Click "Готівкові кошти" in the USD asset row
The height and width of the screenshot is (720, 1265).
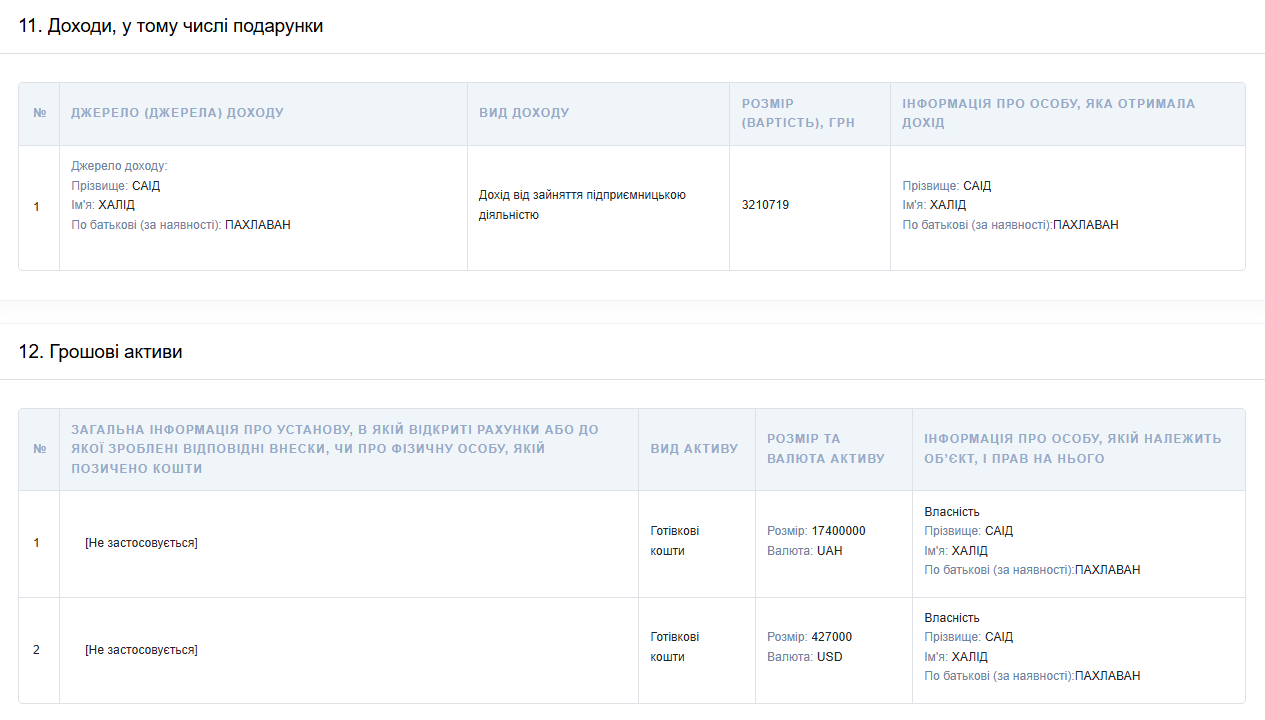click(674, 647)
